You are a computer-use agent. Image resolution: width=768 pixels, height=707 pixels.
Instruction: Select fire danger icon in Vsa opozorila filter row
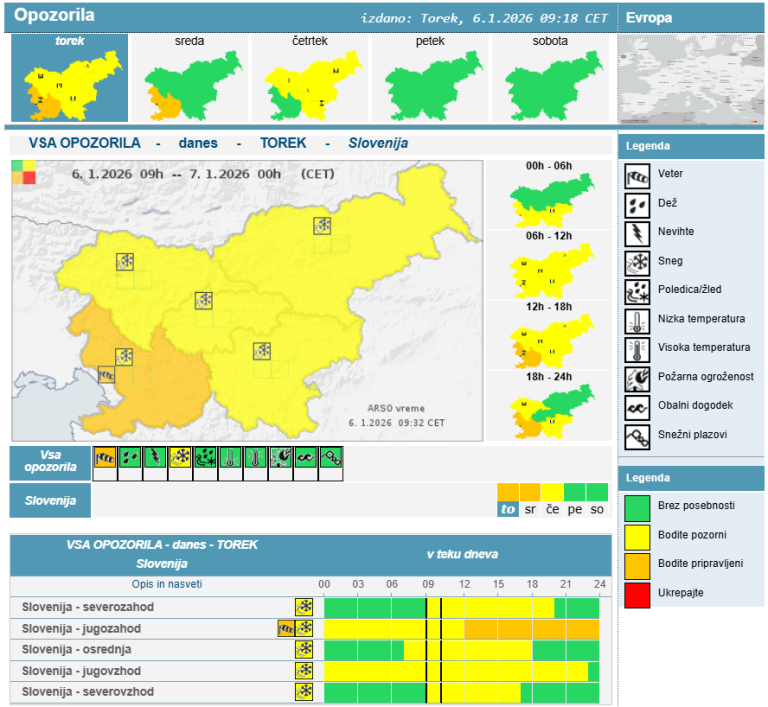[x=281, y=458]
